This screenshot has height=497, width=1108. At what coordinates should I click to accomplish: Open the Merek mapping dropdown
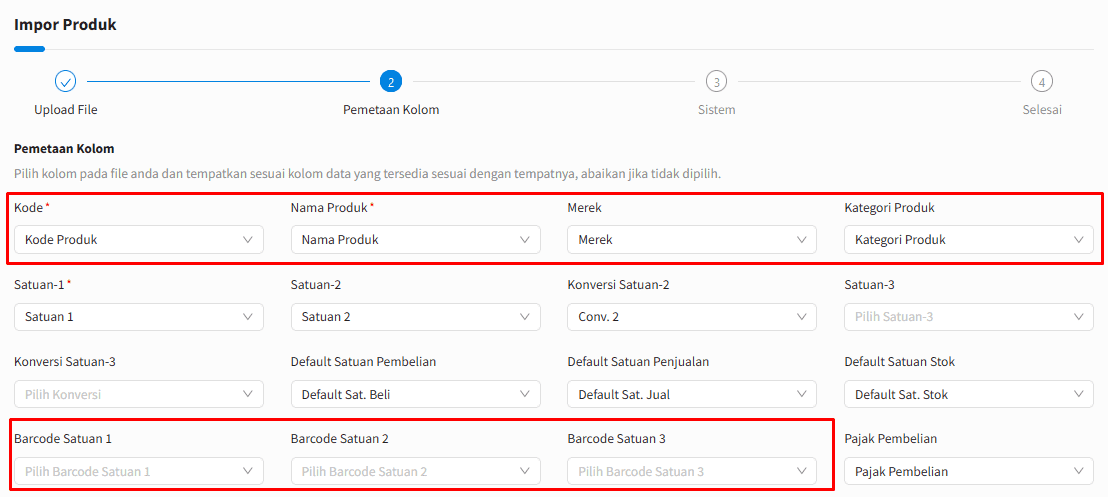tap(692, 240)
